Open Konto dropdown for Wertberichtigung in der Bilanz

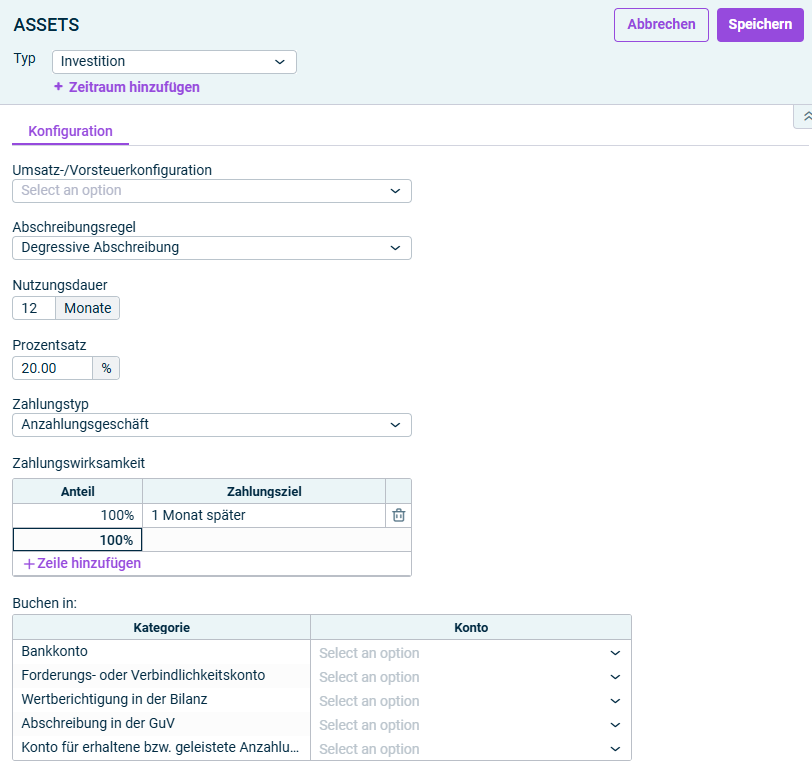pyautogui.click(x=471, y=701)
